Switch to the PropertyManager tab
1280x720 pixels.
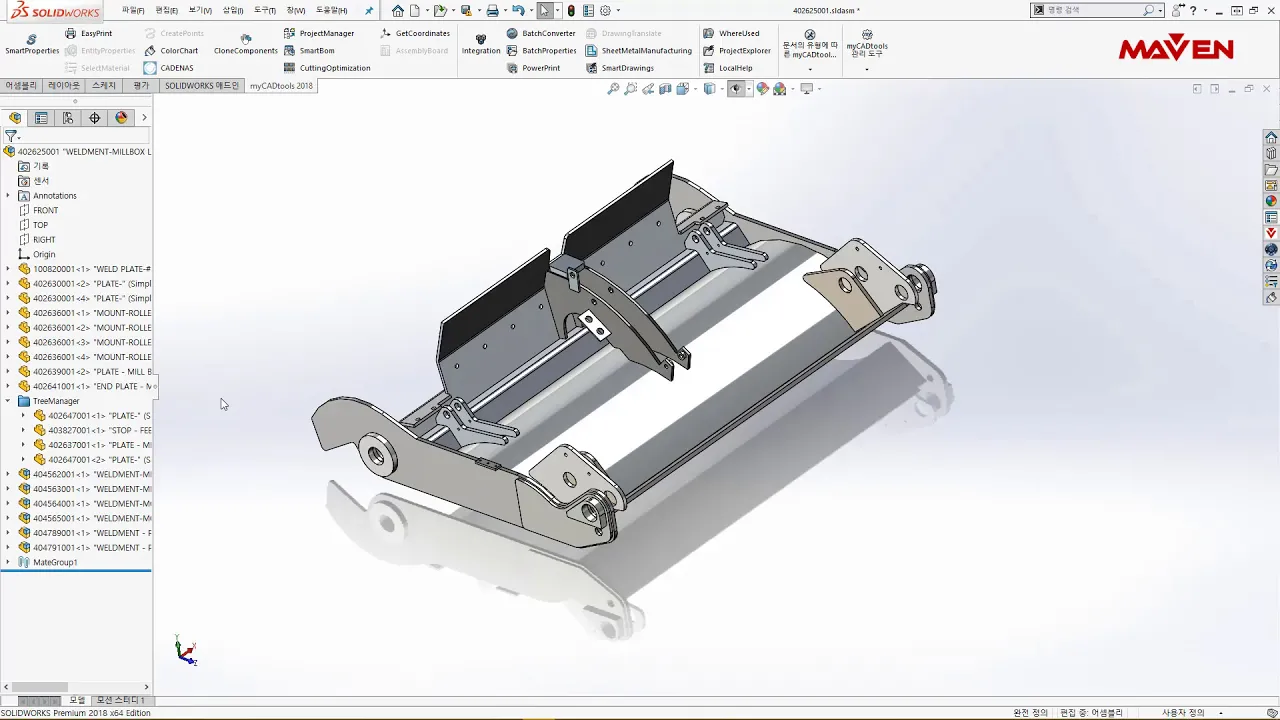pyautogui.click(x=41, y=118)
